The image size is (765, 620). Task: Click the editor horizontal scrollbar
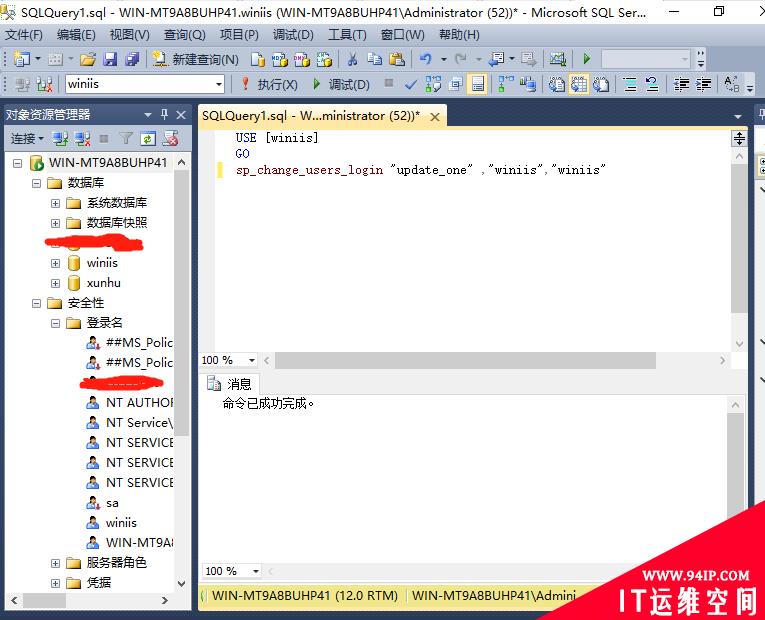[465, 361]
